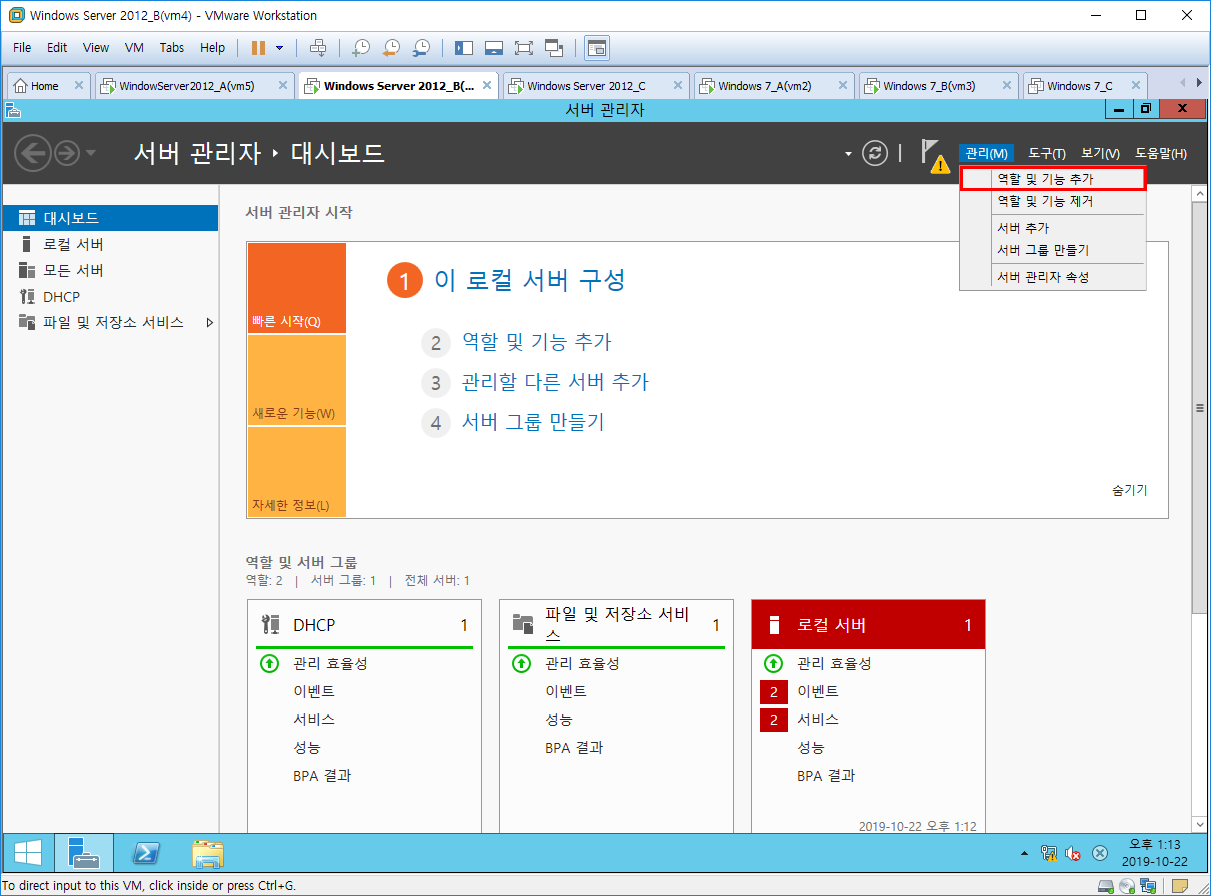Open the VMware Help menu
Image resolution: width=1211 pixels, height=896 pixels.
point(213,47)
